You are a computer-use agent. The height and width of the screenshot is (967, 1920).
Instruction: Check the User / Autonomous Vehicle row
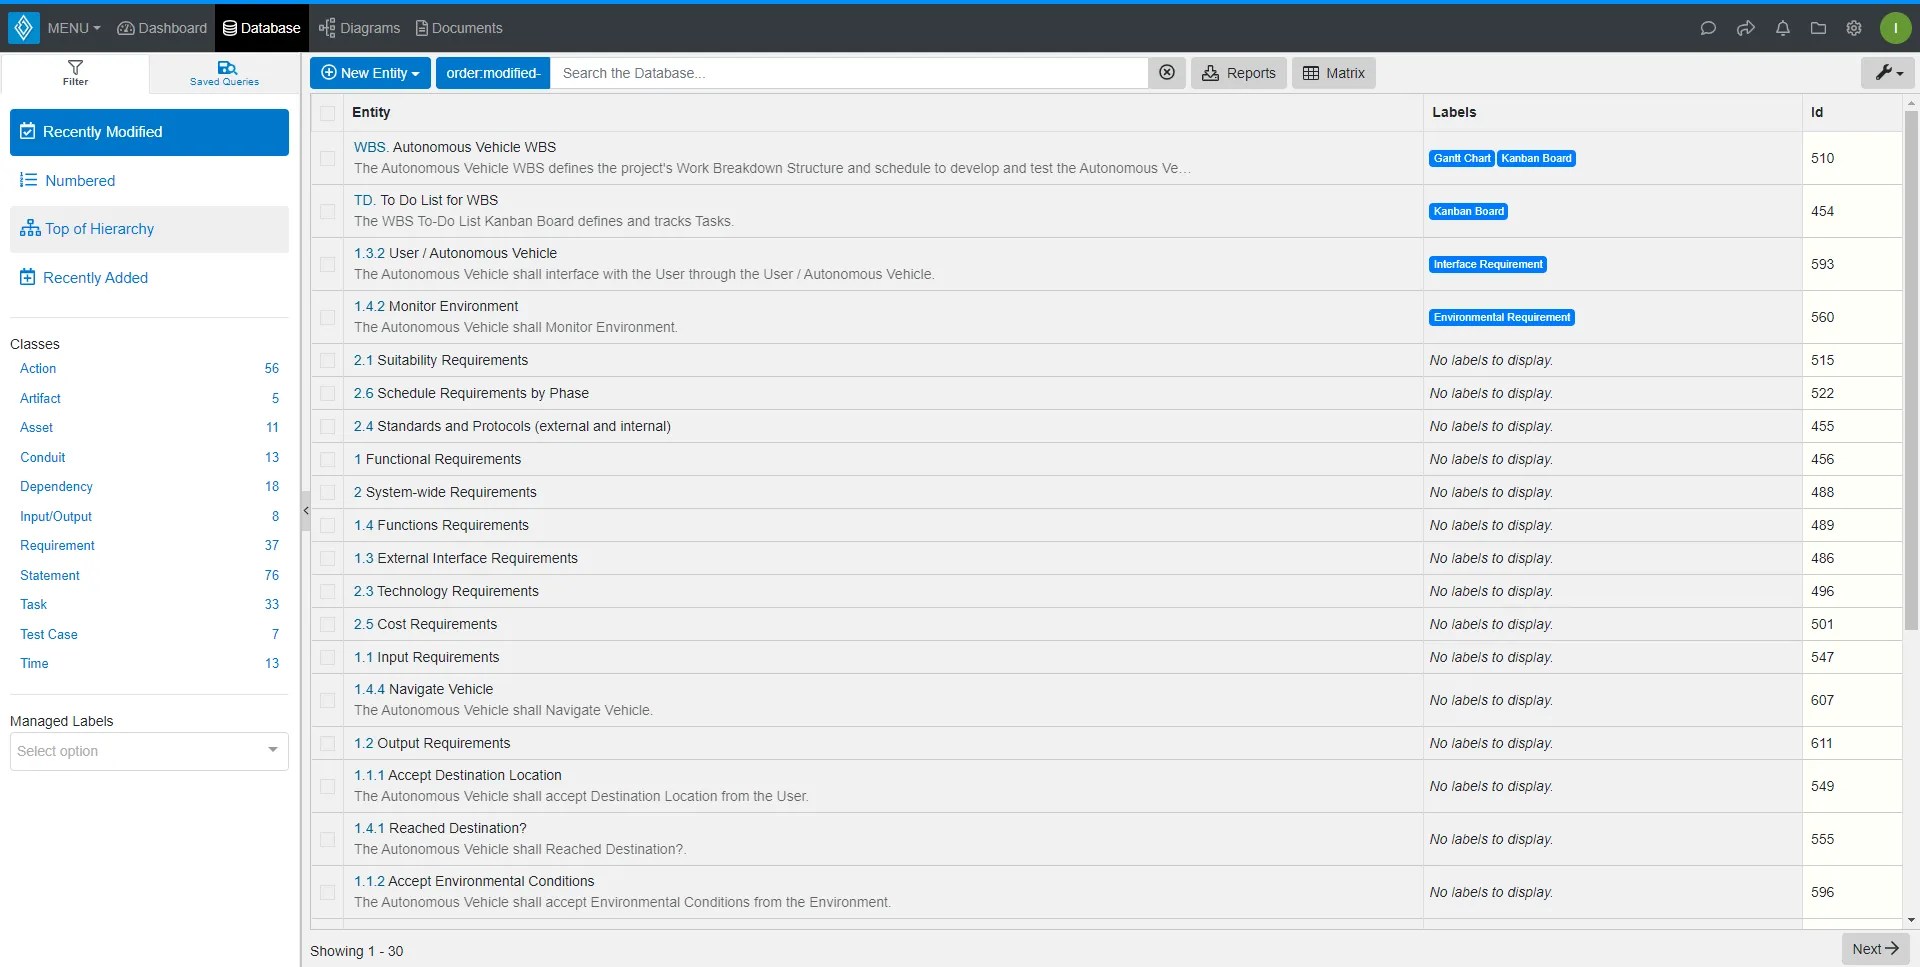[x=327, y=264]
